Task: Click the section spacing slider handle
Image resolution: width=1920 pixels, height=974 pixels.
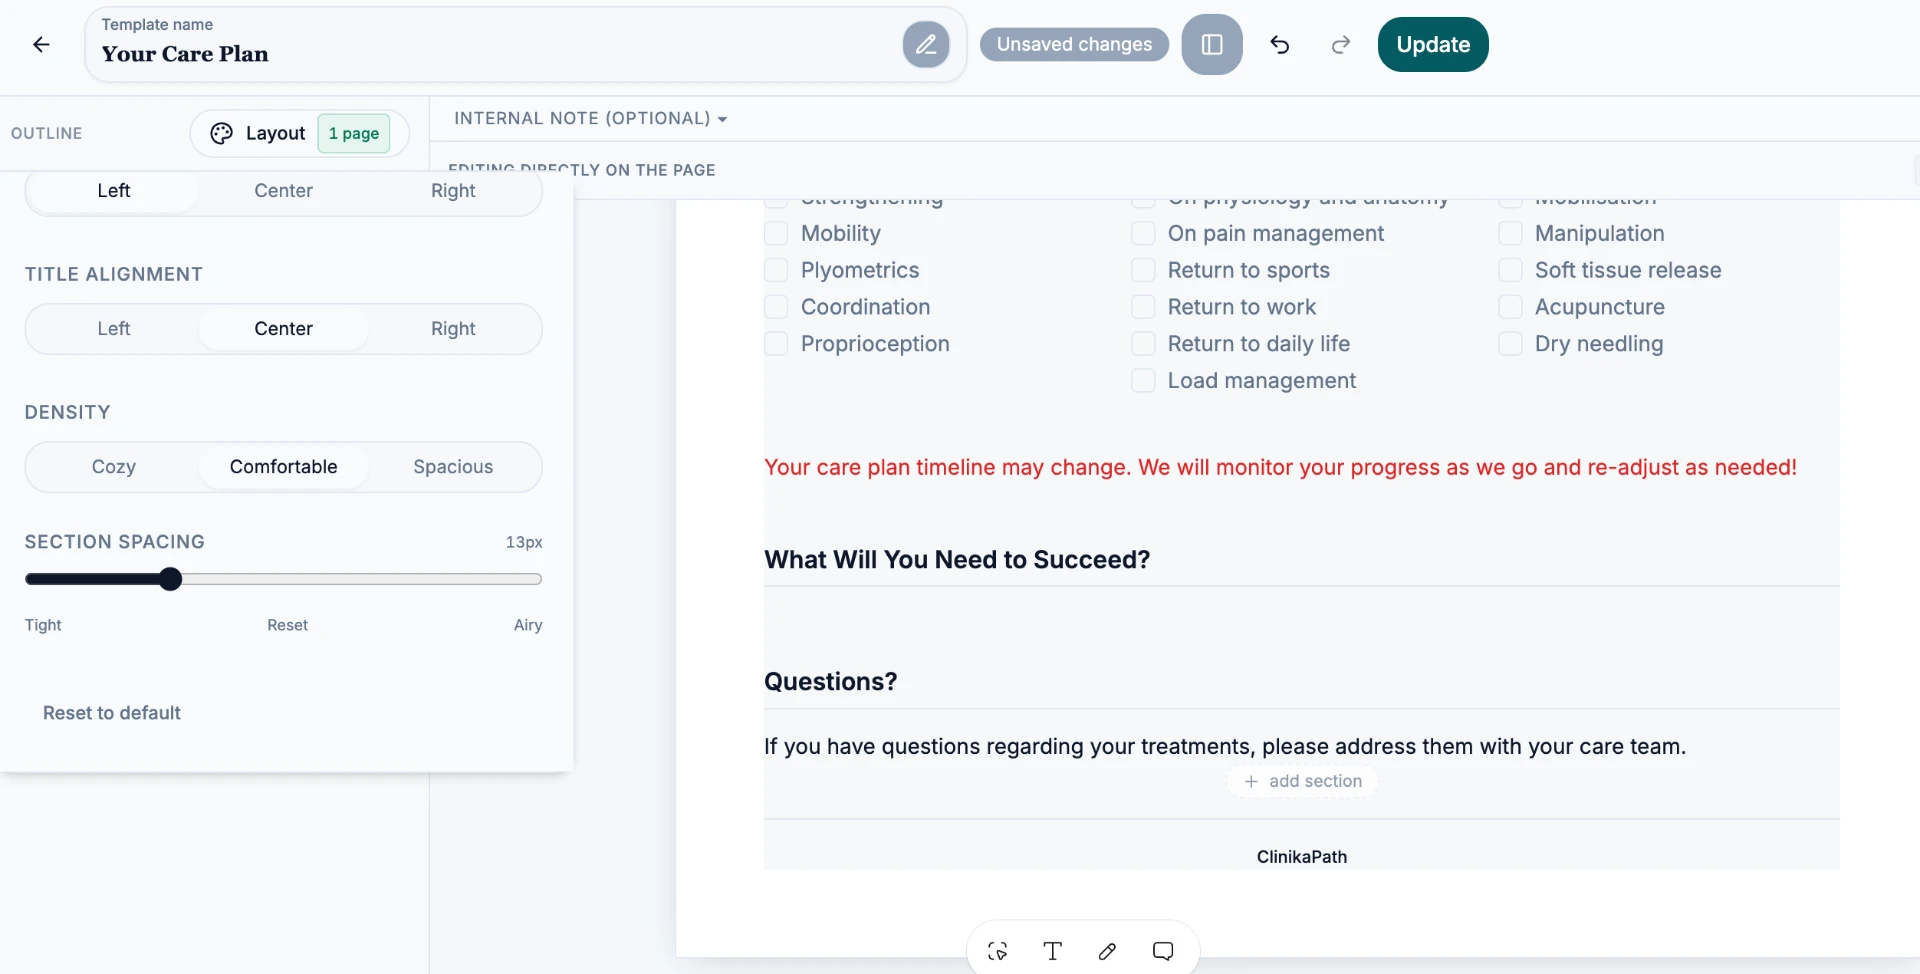Action: coord(170,579)
